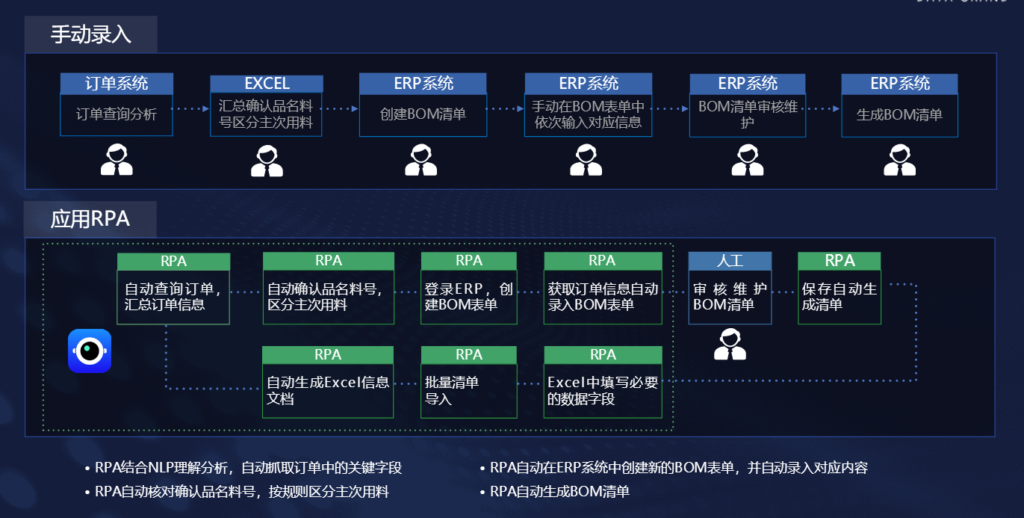Select the 应用RPA section tab
This screenshot has height=518, width=1024.
[x=91, y=218]
